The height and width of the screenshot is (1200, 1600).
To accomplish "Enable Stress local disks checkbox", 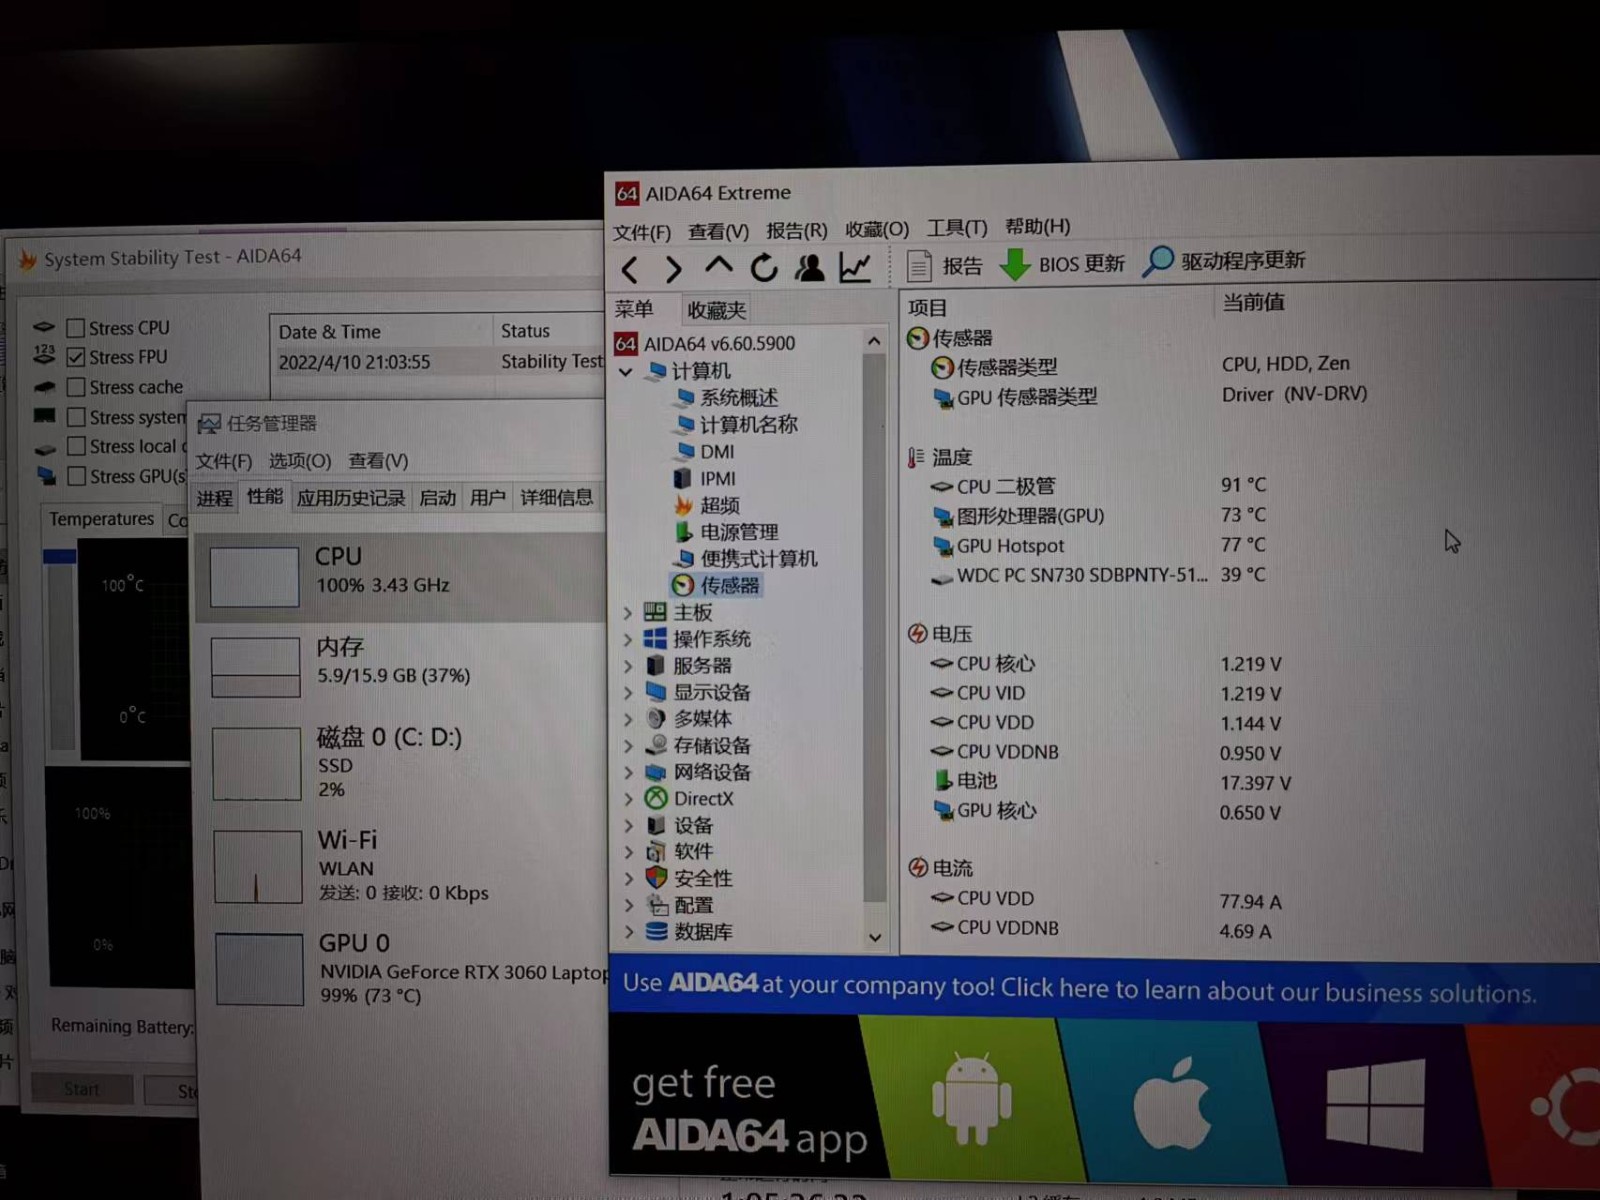I will 76,446.
